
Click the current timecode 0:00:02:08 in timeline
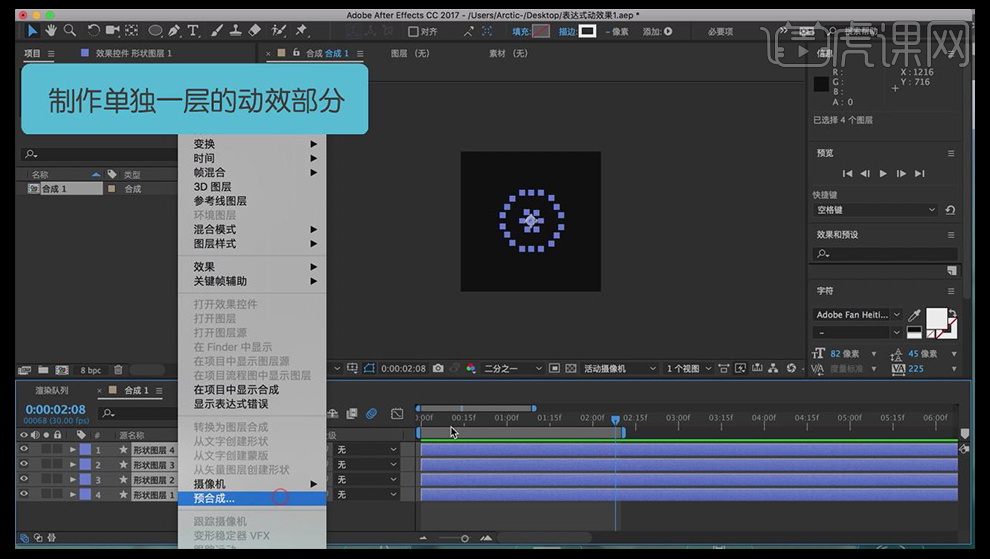[x=55, y=409]
